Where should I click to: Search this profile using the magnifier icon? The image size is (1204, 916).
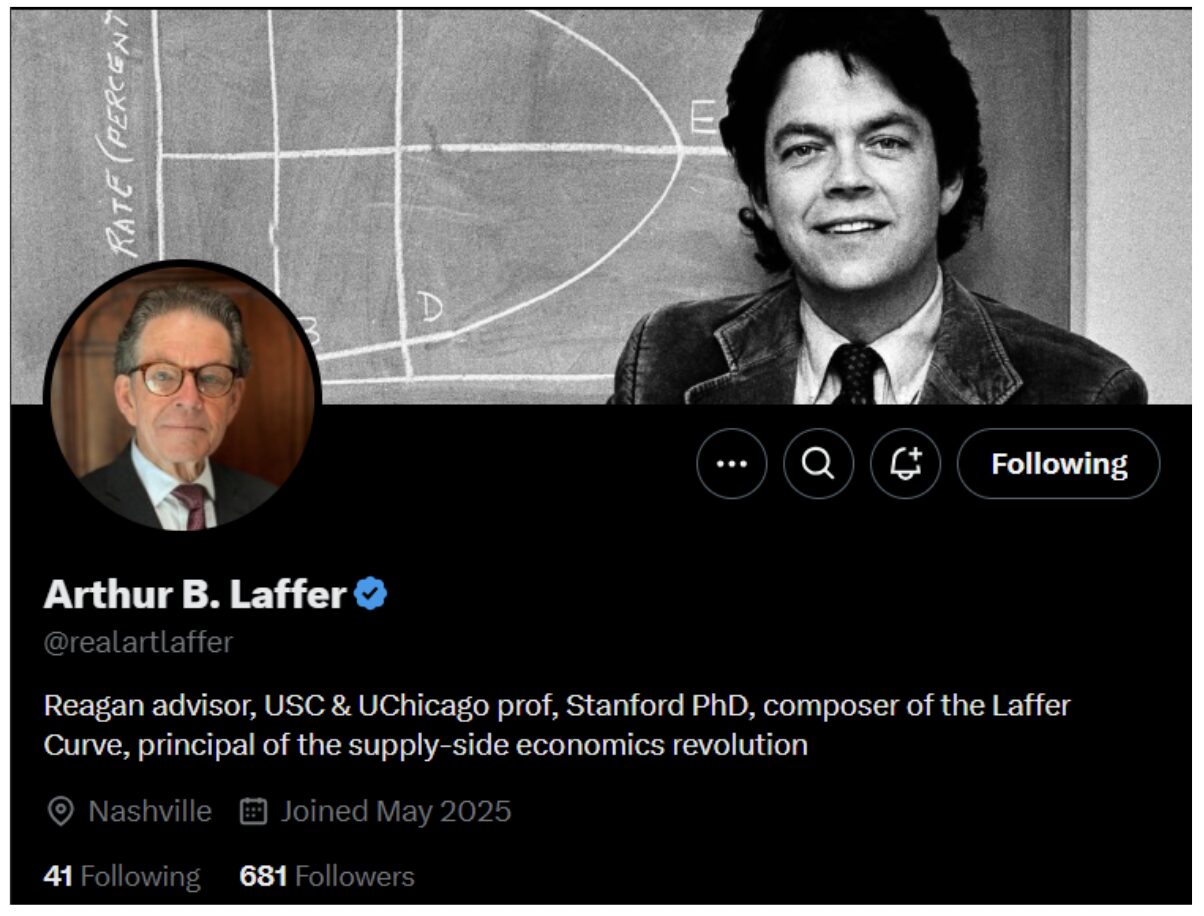tap(819, 464)
